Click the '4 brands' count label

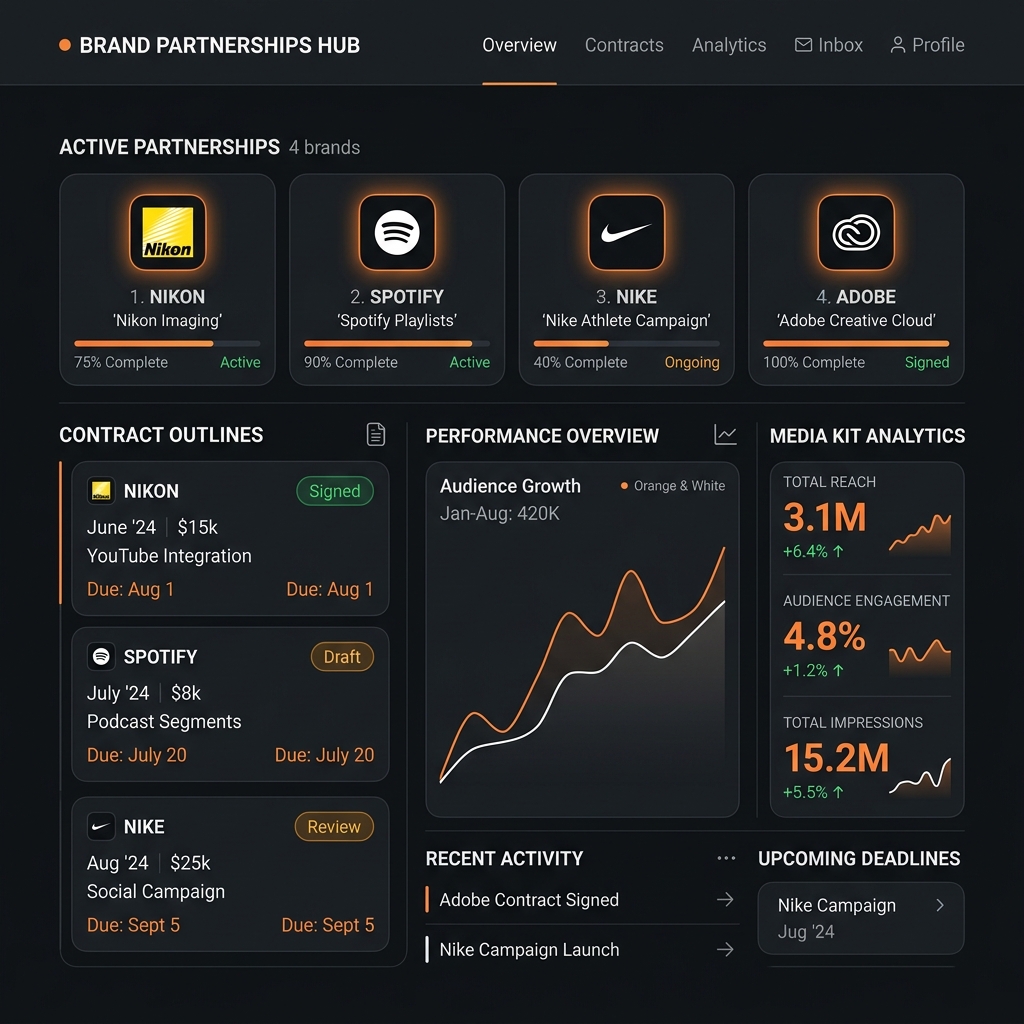[x=325, y=148]
